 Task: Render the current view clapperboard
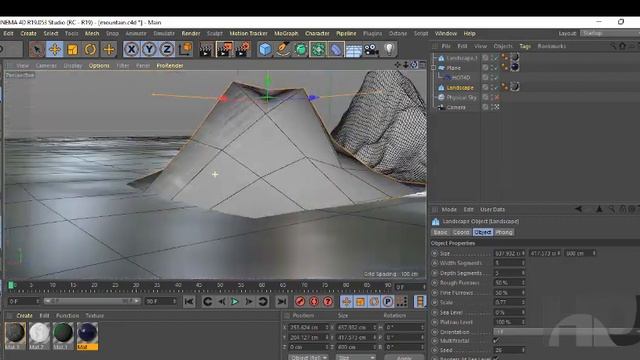coord(207,49)
